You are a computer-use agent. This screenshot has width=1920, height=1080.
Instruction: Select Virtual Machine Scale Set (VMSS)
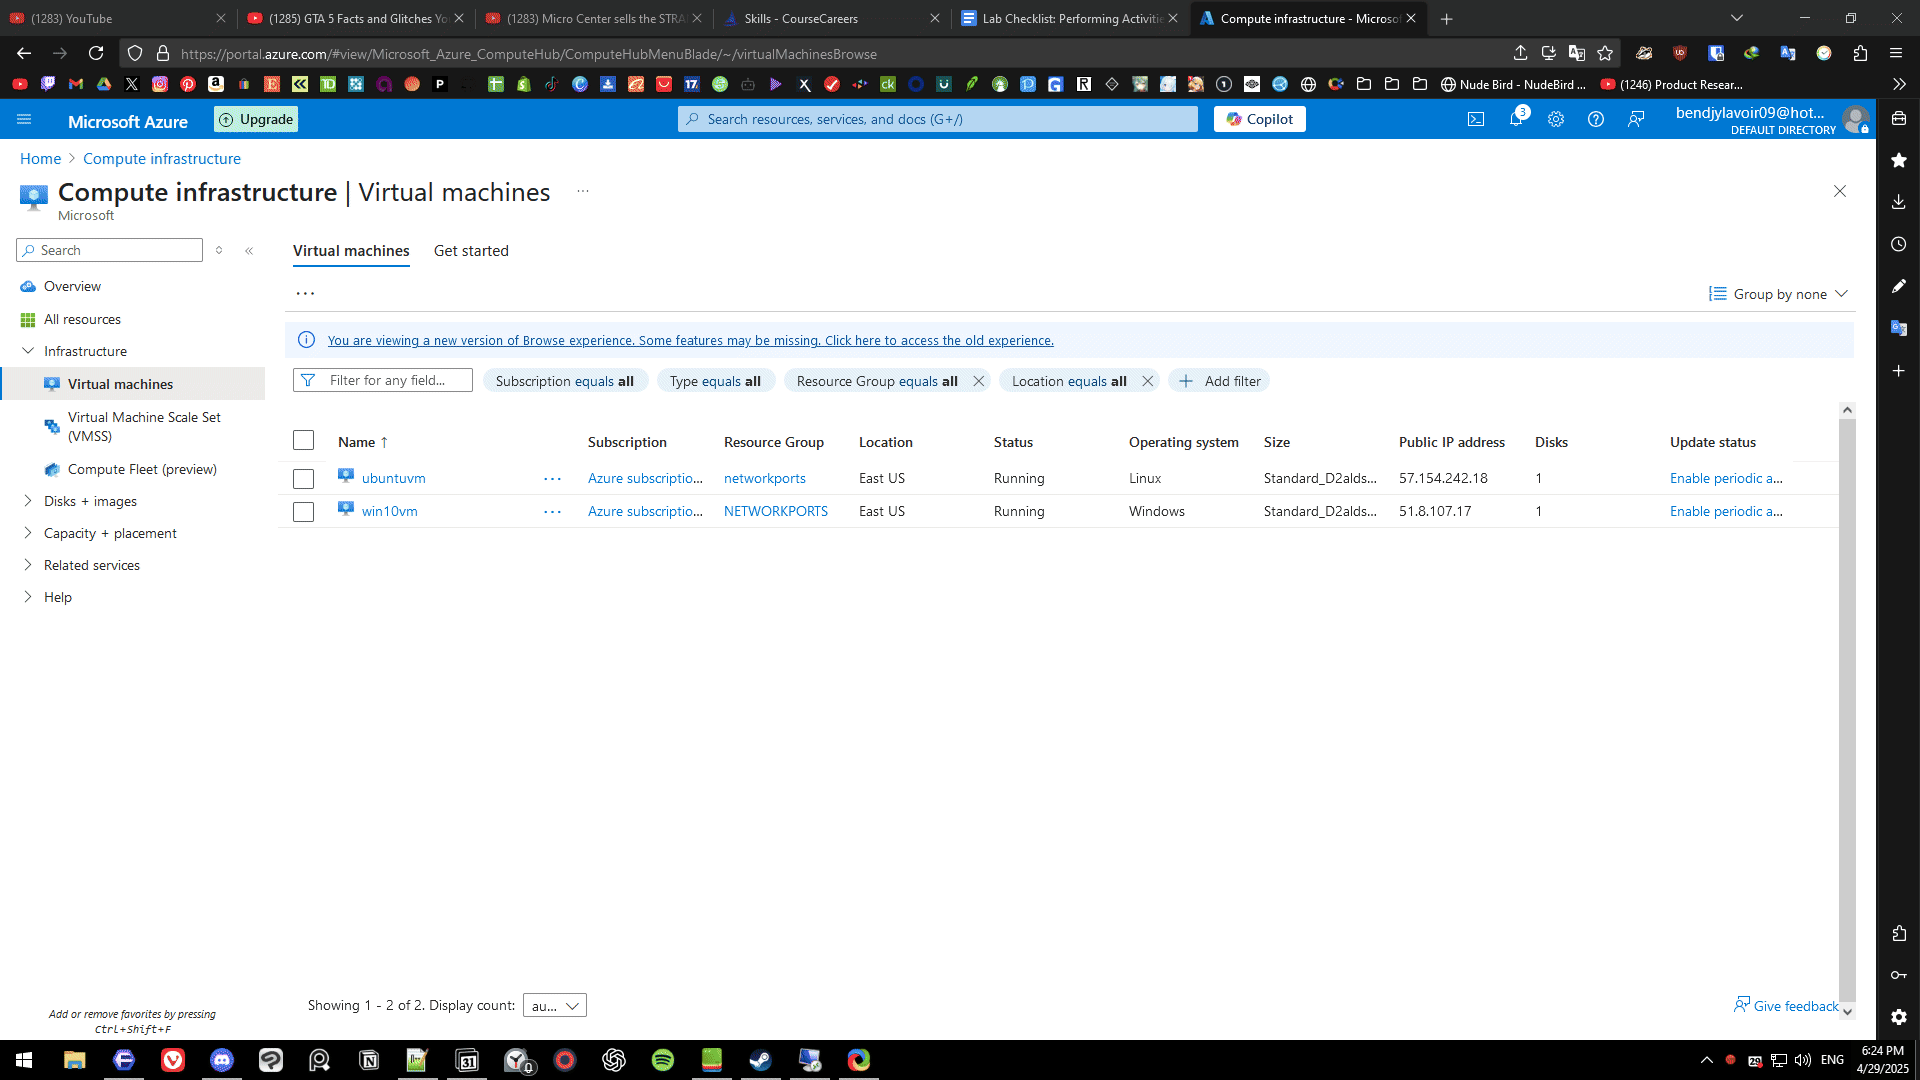pyautogui.click(x=144, y=427)
